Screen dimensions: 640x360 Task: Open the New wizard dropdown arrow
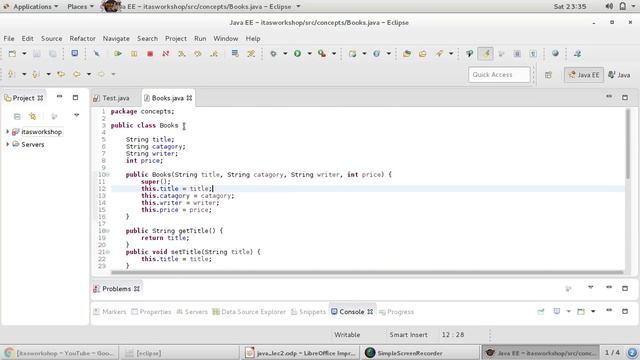(x=24, y=53)
